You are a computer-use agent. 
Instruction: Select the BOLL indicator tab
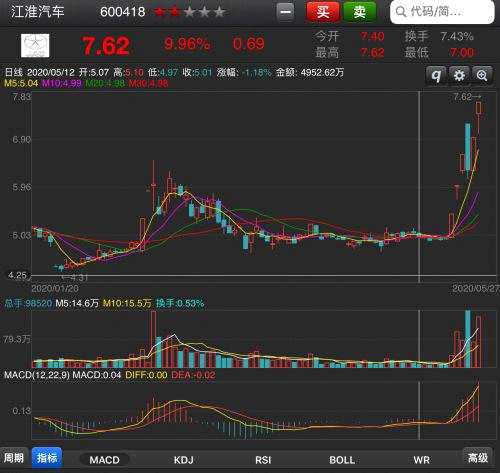coord(342,460)
